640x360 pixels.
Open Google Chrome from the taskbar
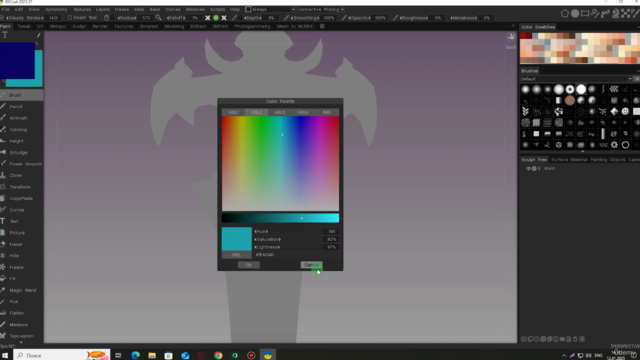[x=218, y=355]
